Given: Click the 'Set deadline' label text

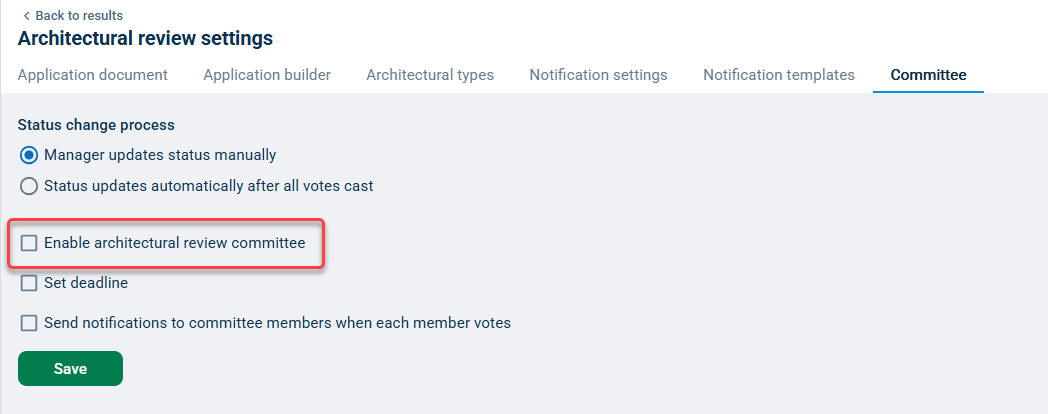Looking at the screenshot, I should (86, 283).
